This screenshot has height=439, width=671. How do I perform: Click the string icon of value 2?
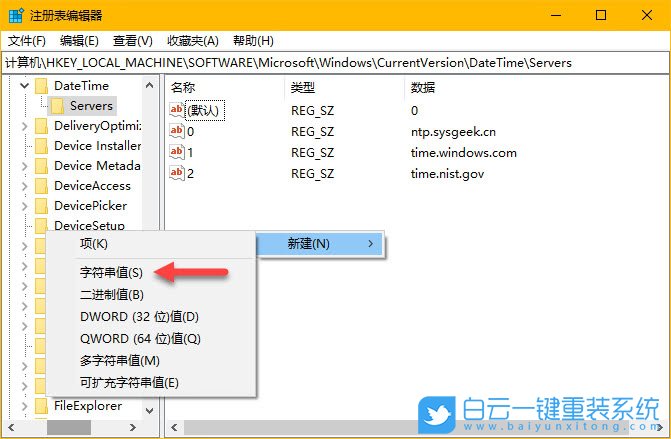point(177,173)
